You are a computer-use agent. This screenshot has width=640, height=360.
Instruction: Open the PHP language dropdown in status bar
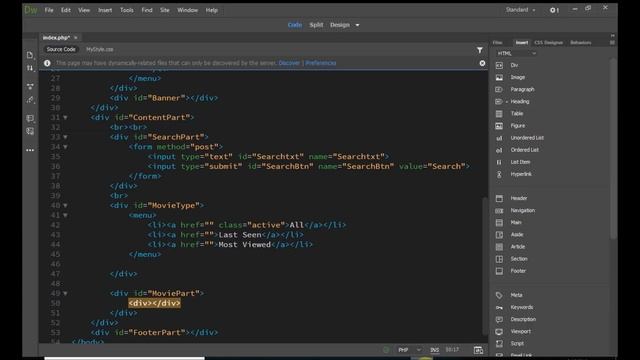click(x=409, y=350)
